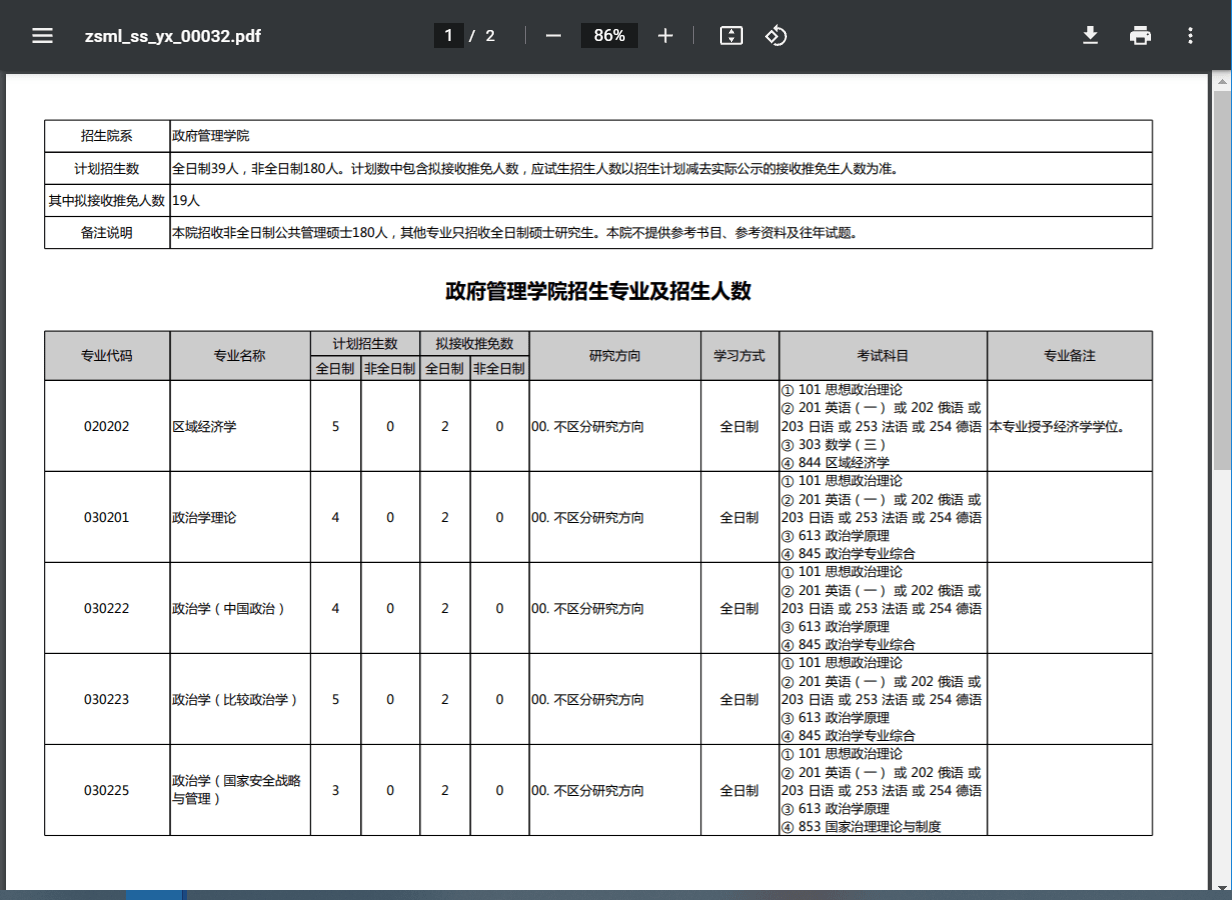Open the more actions menu
The width and height of the screenshot is (1232, 900).
pos(1190,36)
